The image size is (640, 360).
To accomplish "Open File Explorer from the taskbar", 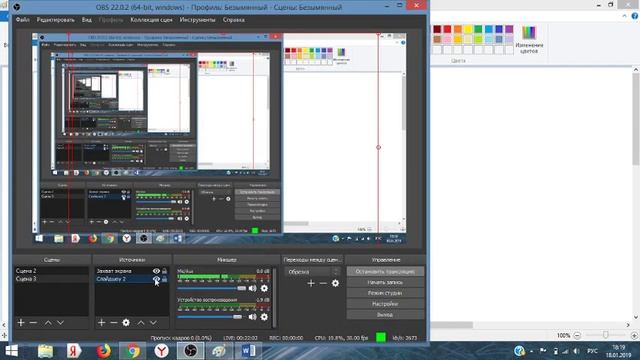I will coord(45,351).
